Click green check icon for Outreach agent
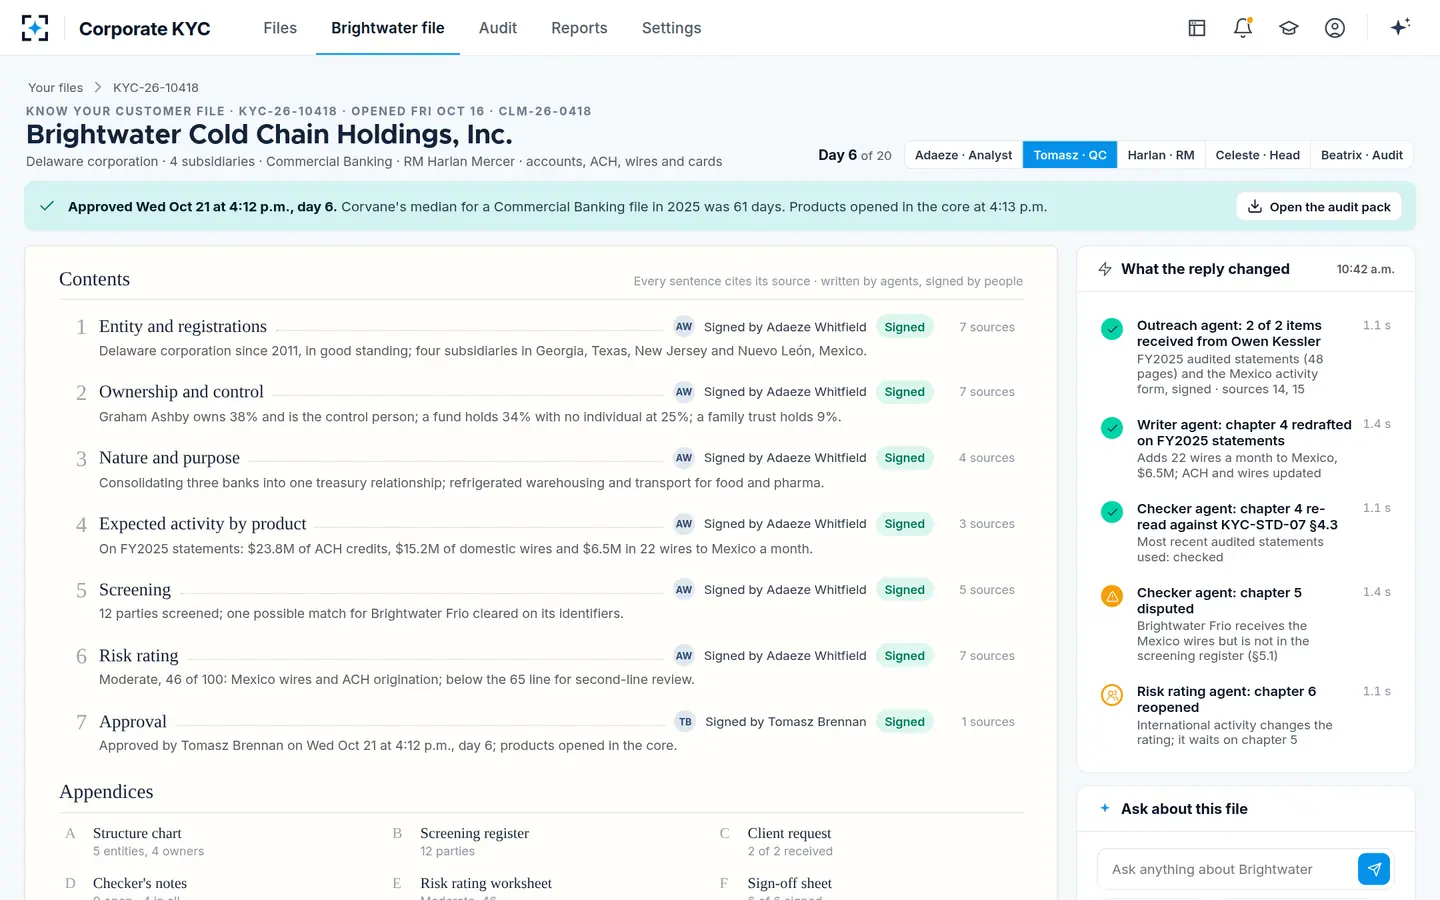The height and width of the screenshot is (900, 1440). [1112, 329]
